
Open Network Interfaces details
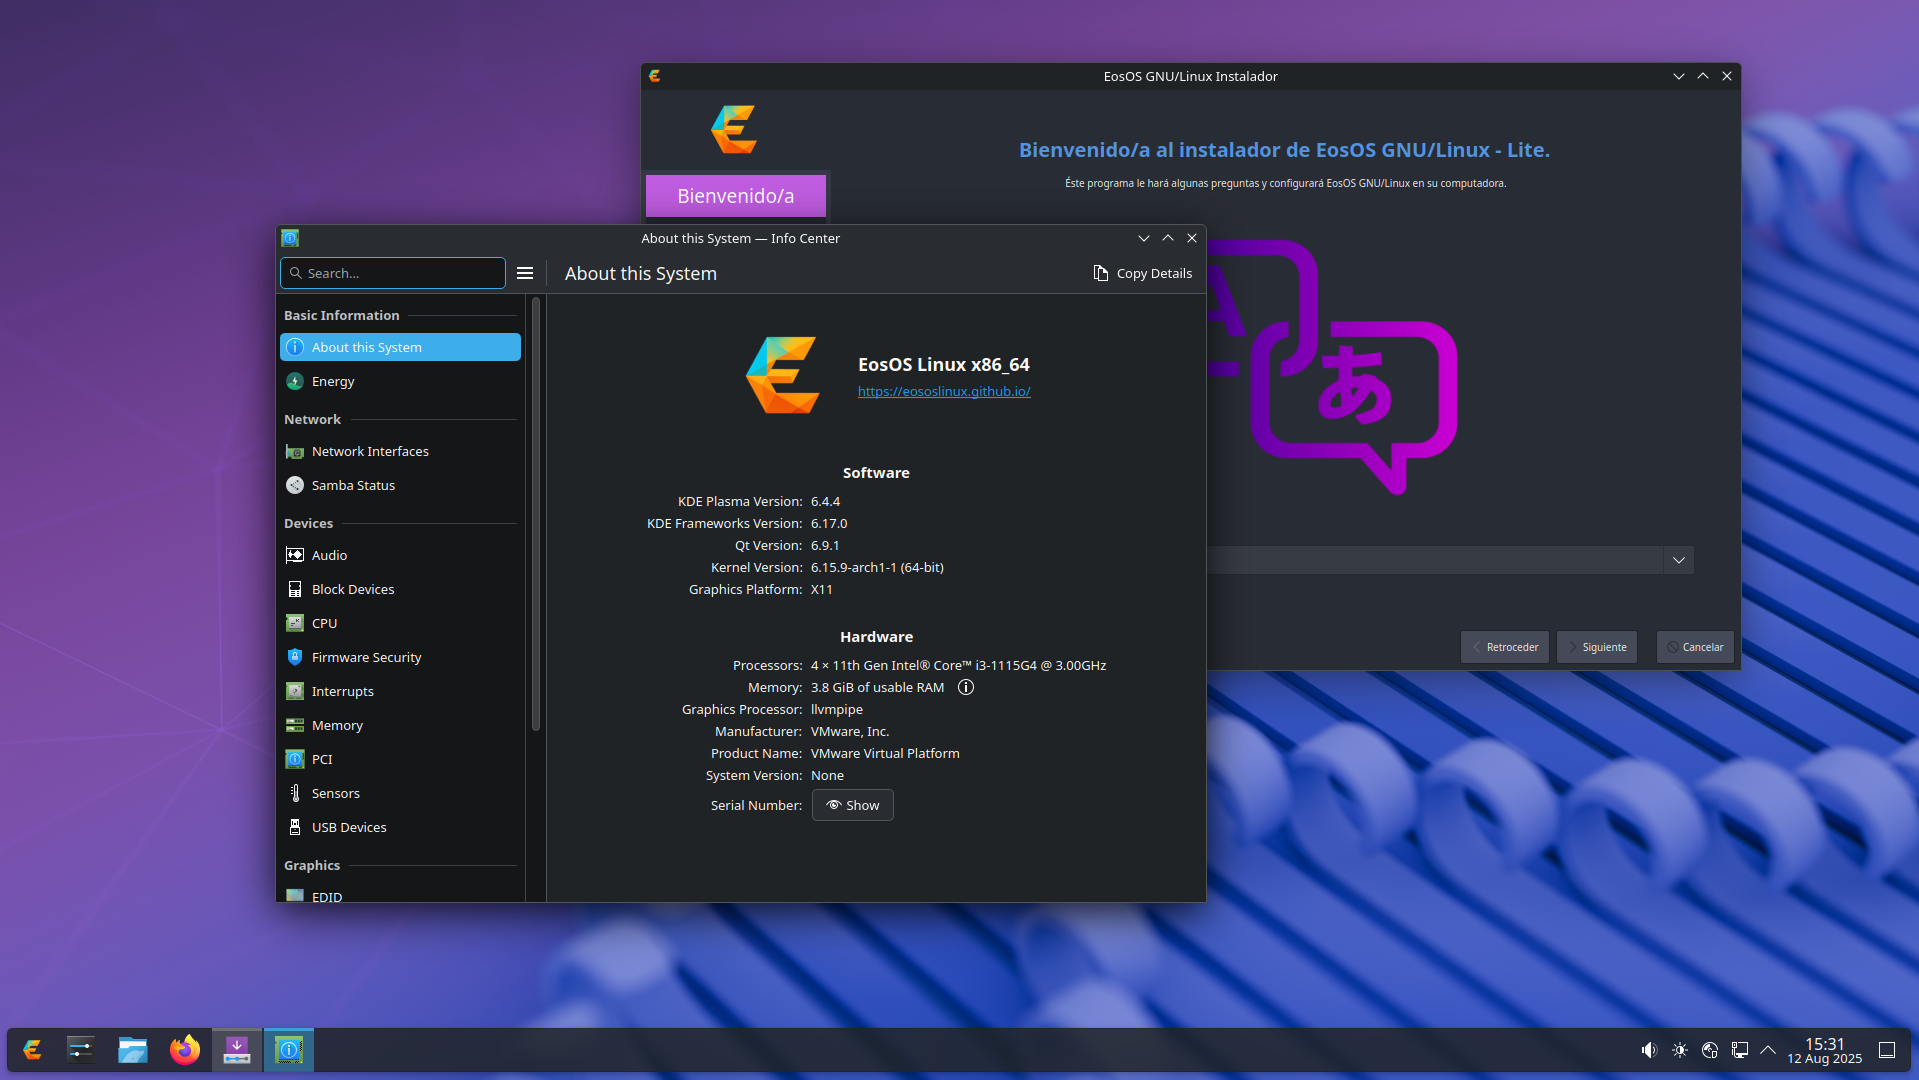point(369,451)
